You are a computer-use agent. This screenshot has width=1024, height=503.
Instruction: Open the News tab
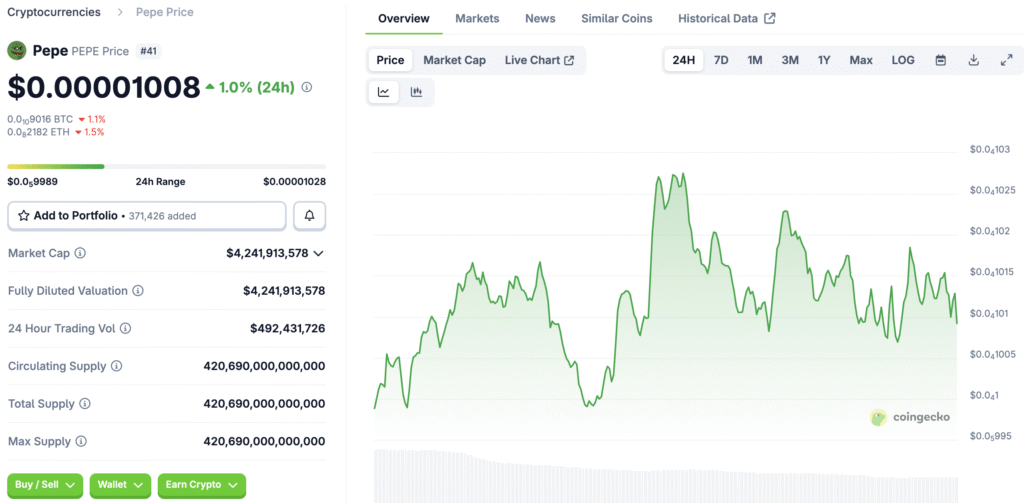click(x=540, y=18)
